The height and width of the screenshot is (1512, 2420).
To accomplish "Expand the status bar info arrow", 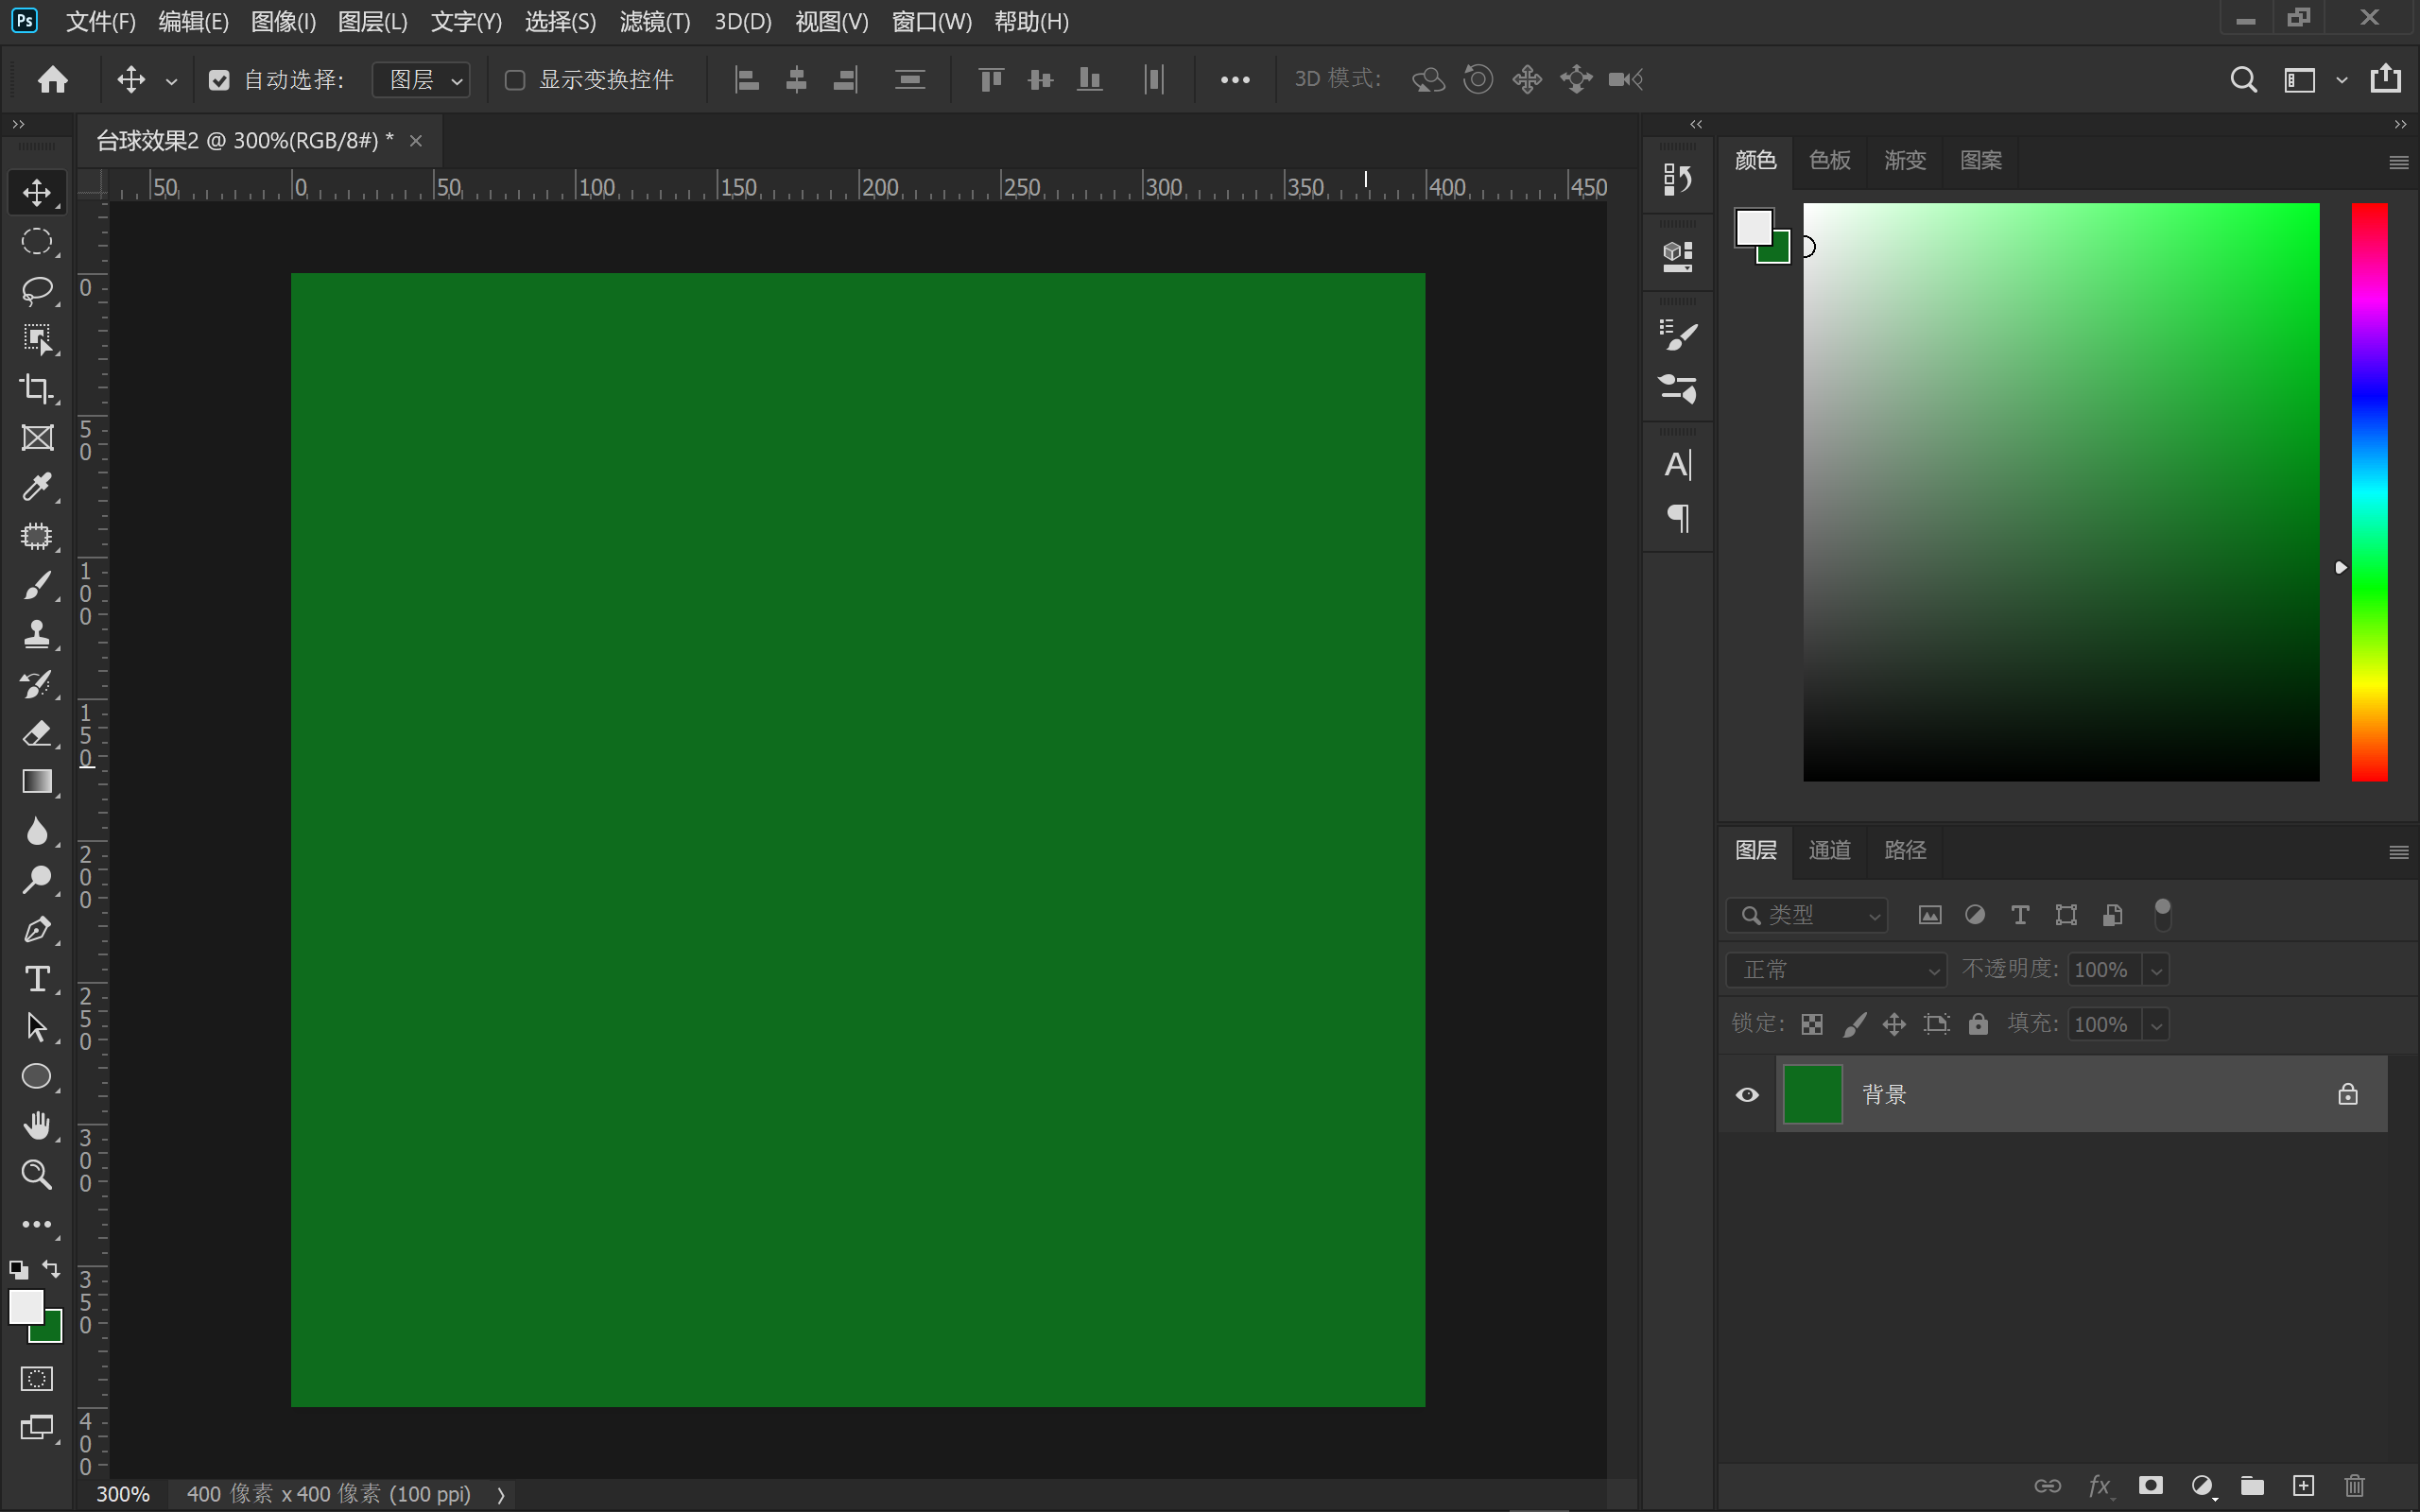I will [501, 1494].
